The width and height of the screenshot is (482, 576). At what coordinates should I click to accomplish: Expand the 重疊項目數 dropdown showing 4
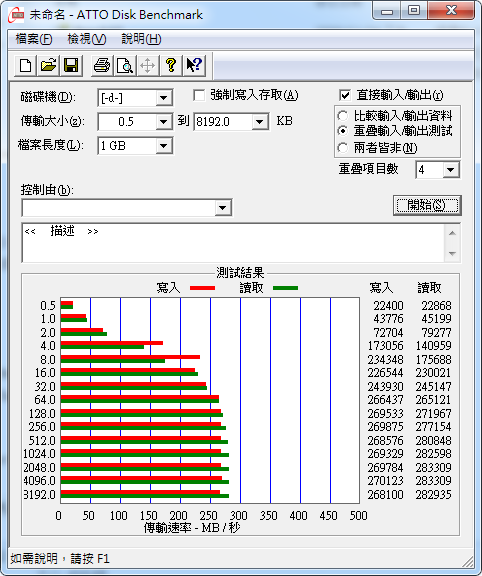450,170
